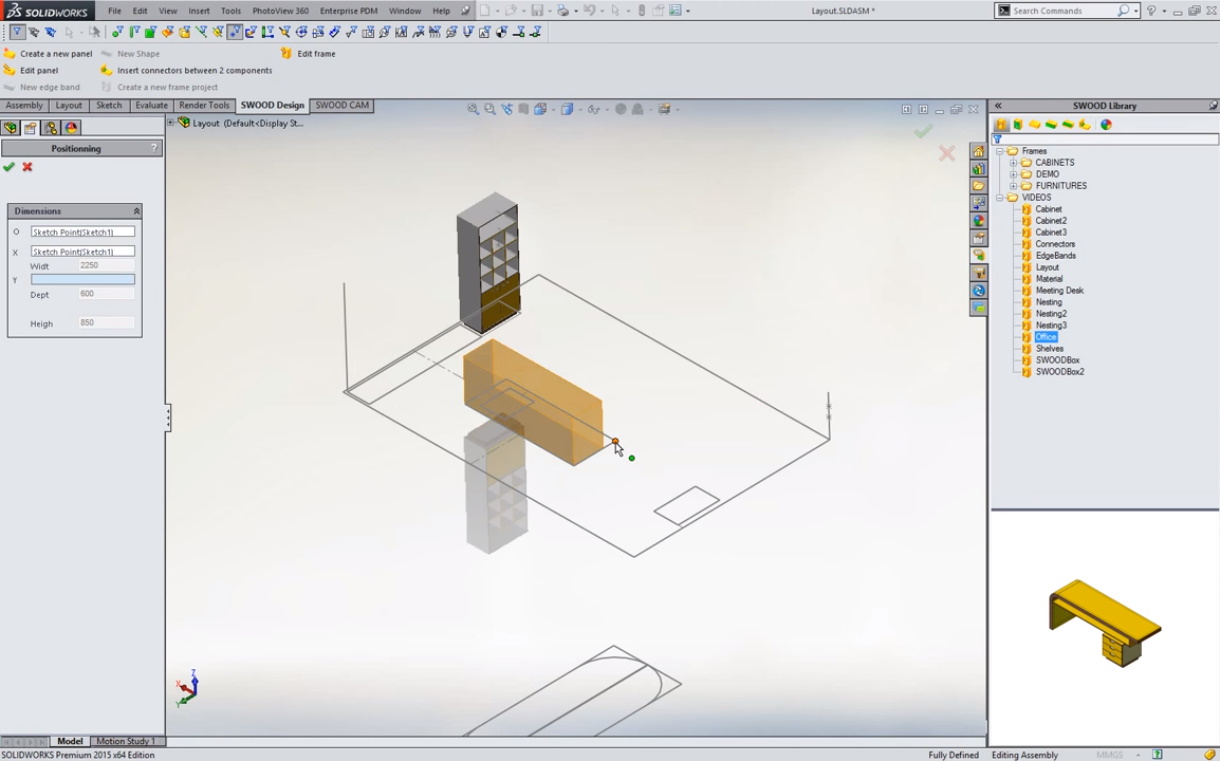The width and height of the screenshot is (1220, 761).
Task: Open the Edit frame tool
Action: (316, 54)
